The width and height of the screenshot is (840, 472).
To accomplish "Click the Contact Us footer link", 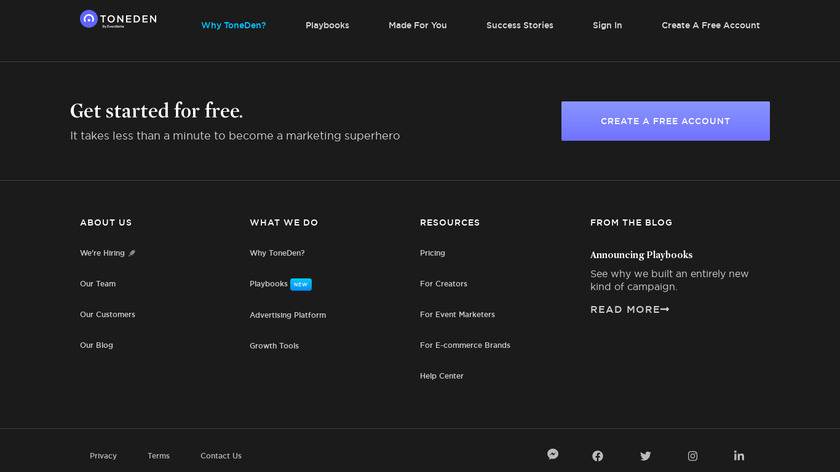I will (x=221, y=456).
